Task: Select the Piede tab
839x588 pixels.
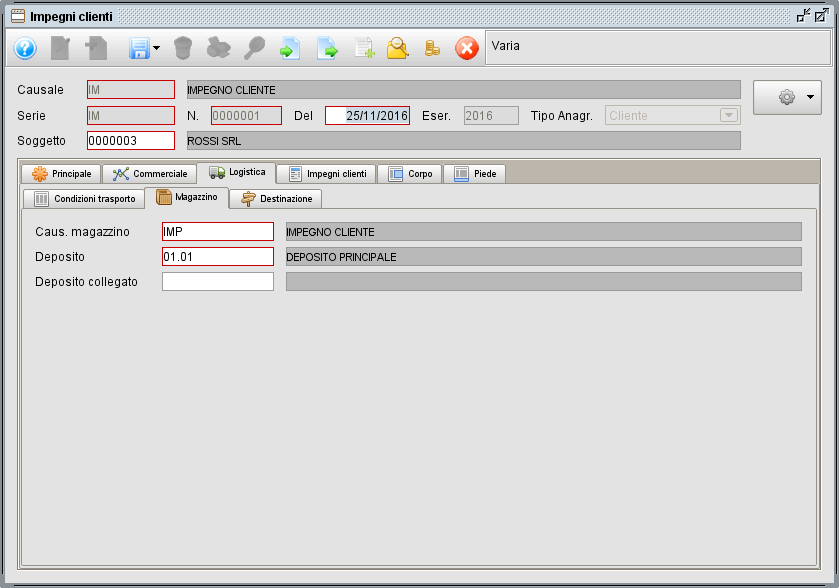Action: pos(477,172)
